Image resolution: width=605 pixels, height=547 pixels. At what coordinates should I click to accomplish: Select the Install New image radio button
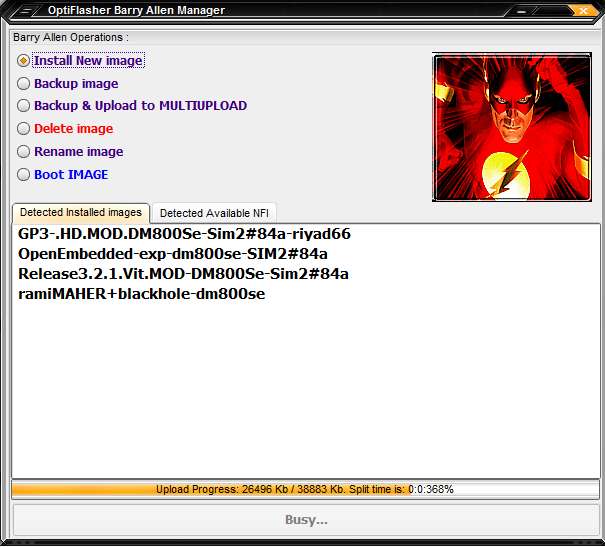[x=23, y=61]
